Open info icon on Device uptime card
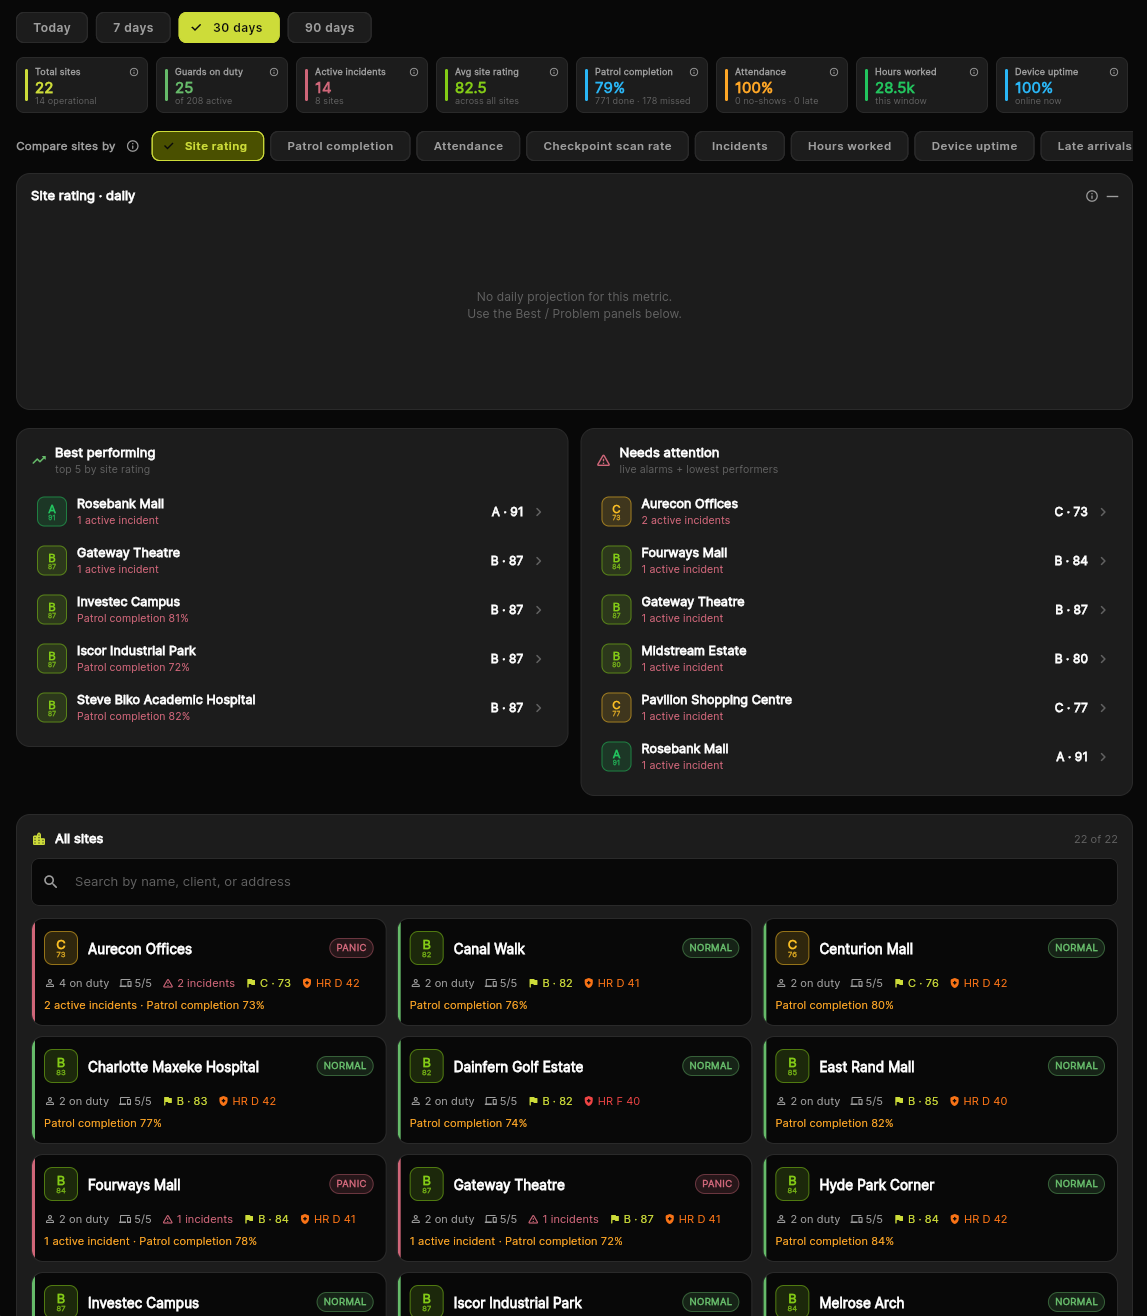 pyautogui.click(x=1114, y=72)
